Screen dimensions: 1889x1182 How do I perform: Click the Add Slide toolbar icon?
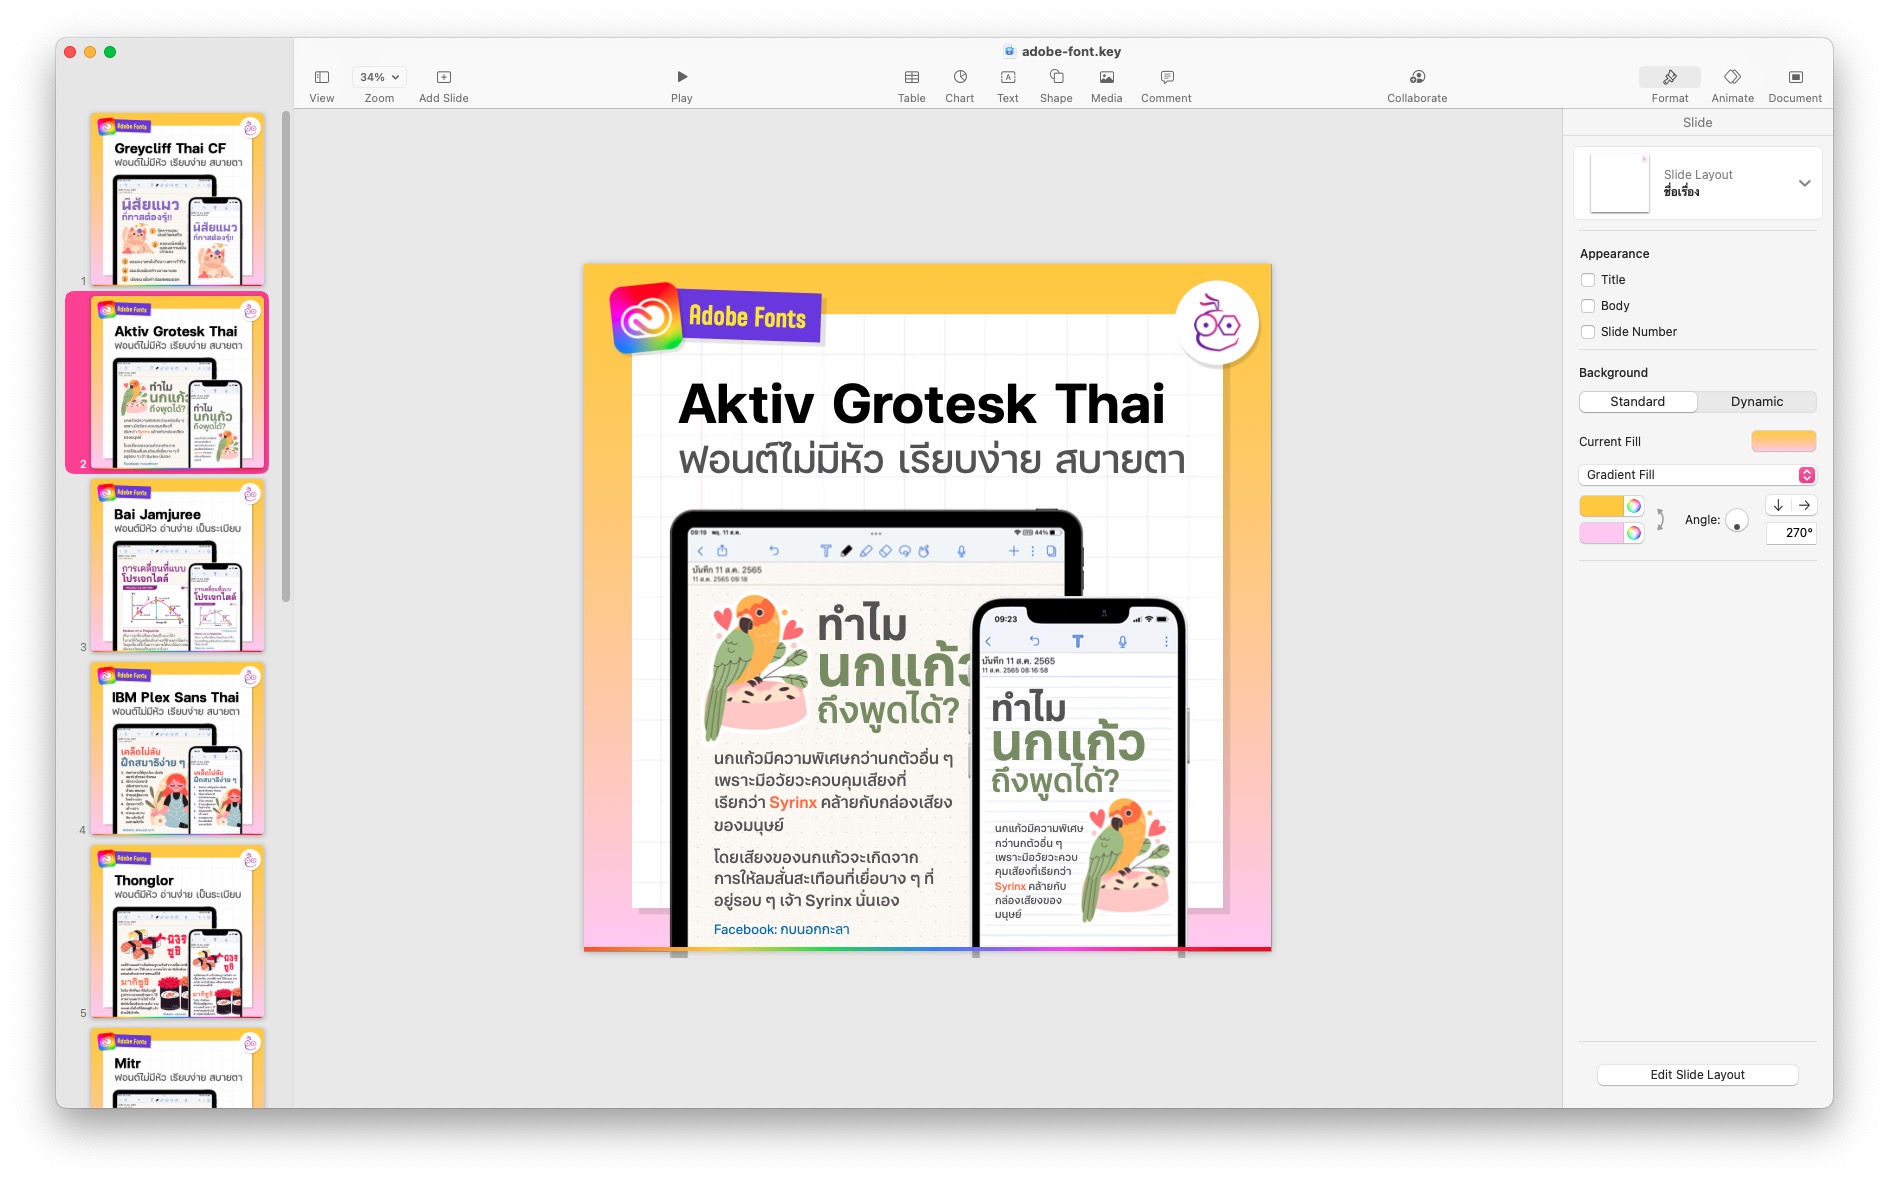point(443,78)
